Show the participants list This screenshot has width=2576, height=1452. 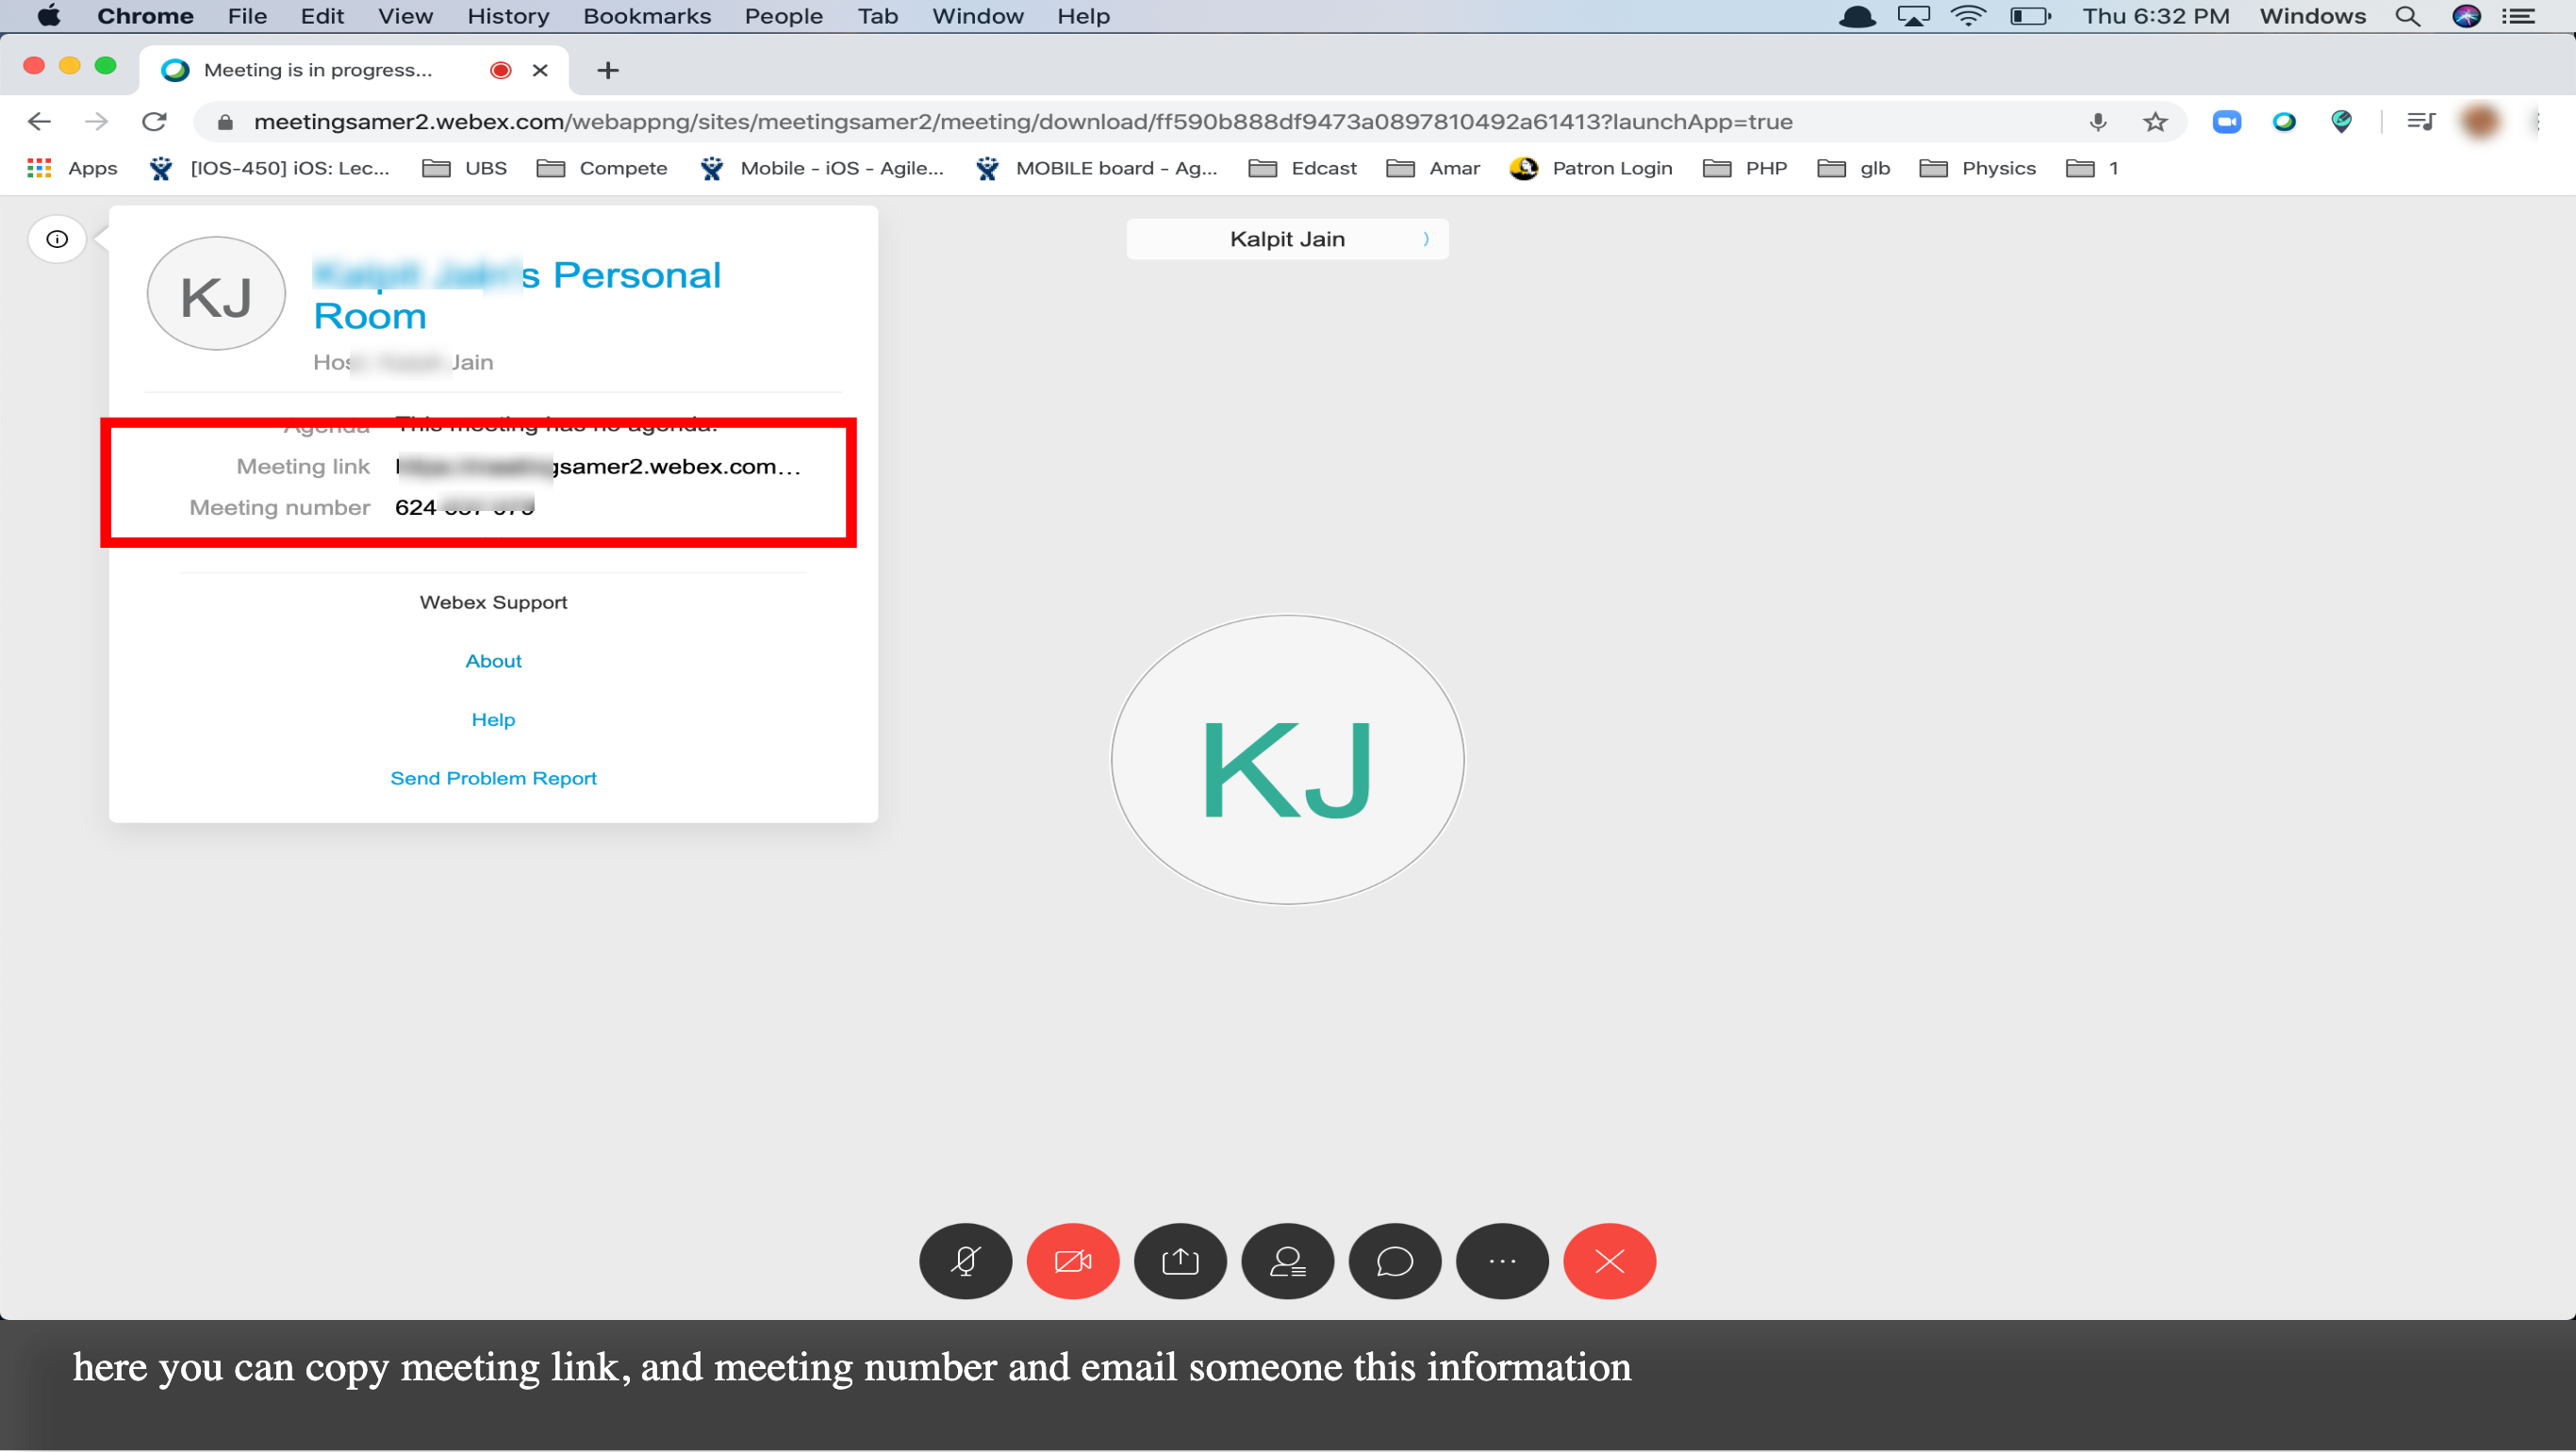[1287, 1261]
